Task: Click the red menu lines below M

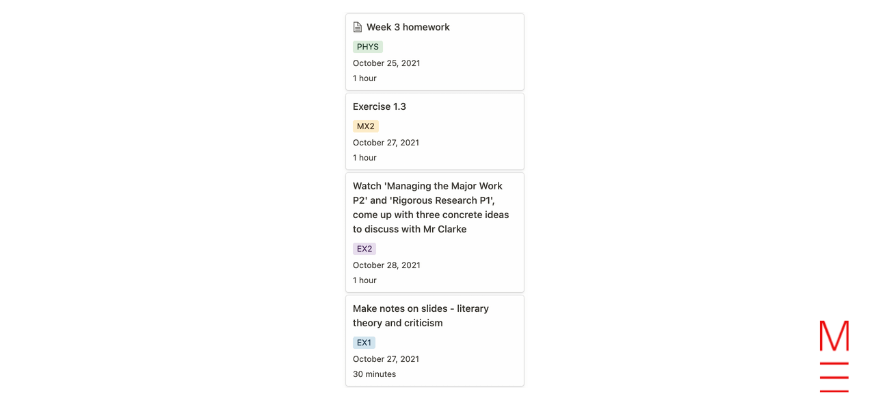Action: 834,377
